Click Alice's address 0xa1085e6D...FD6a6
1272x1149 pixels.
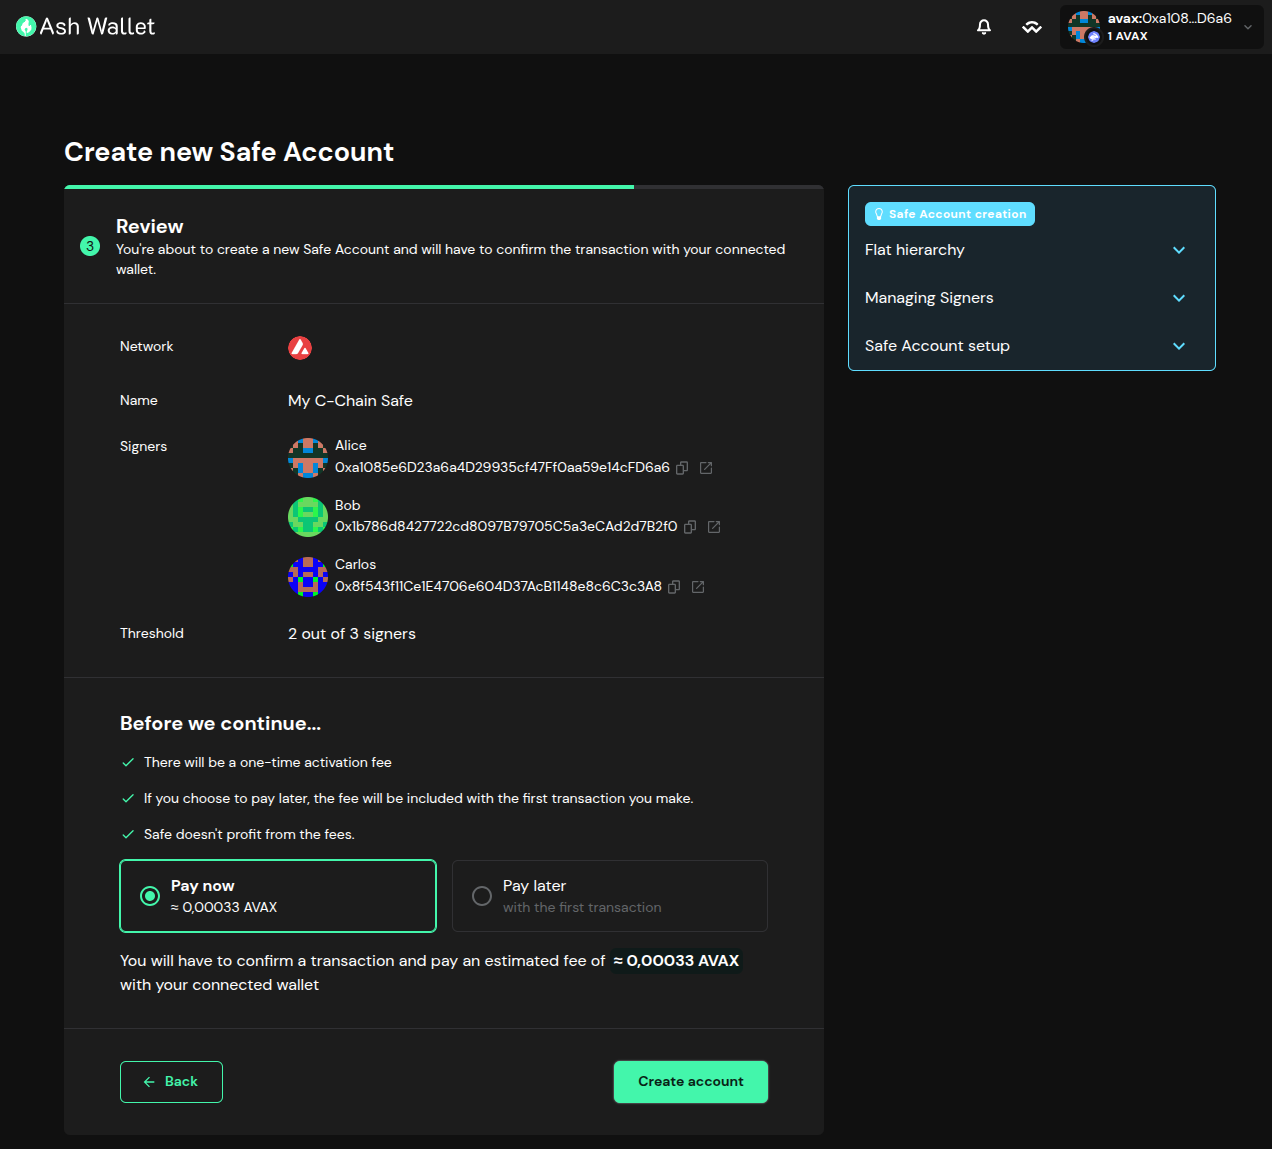pyautogui.click(x=502, y=468)
